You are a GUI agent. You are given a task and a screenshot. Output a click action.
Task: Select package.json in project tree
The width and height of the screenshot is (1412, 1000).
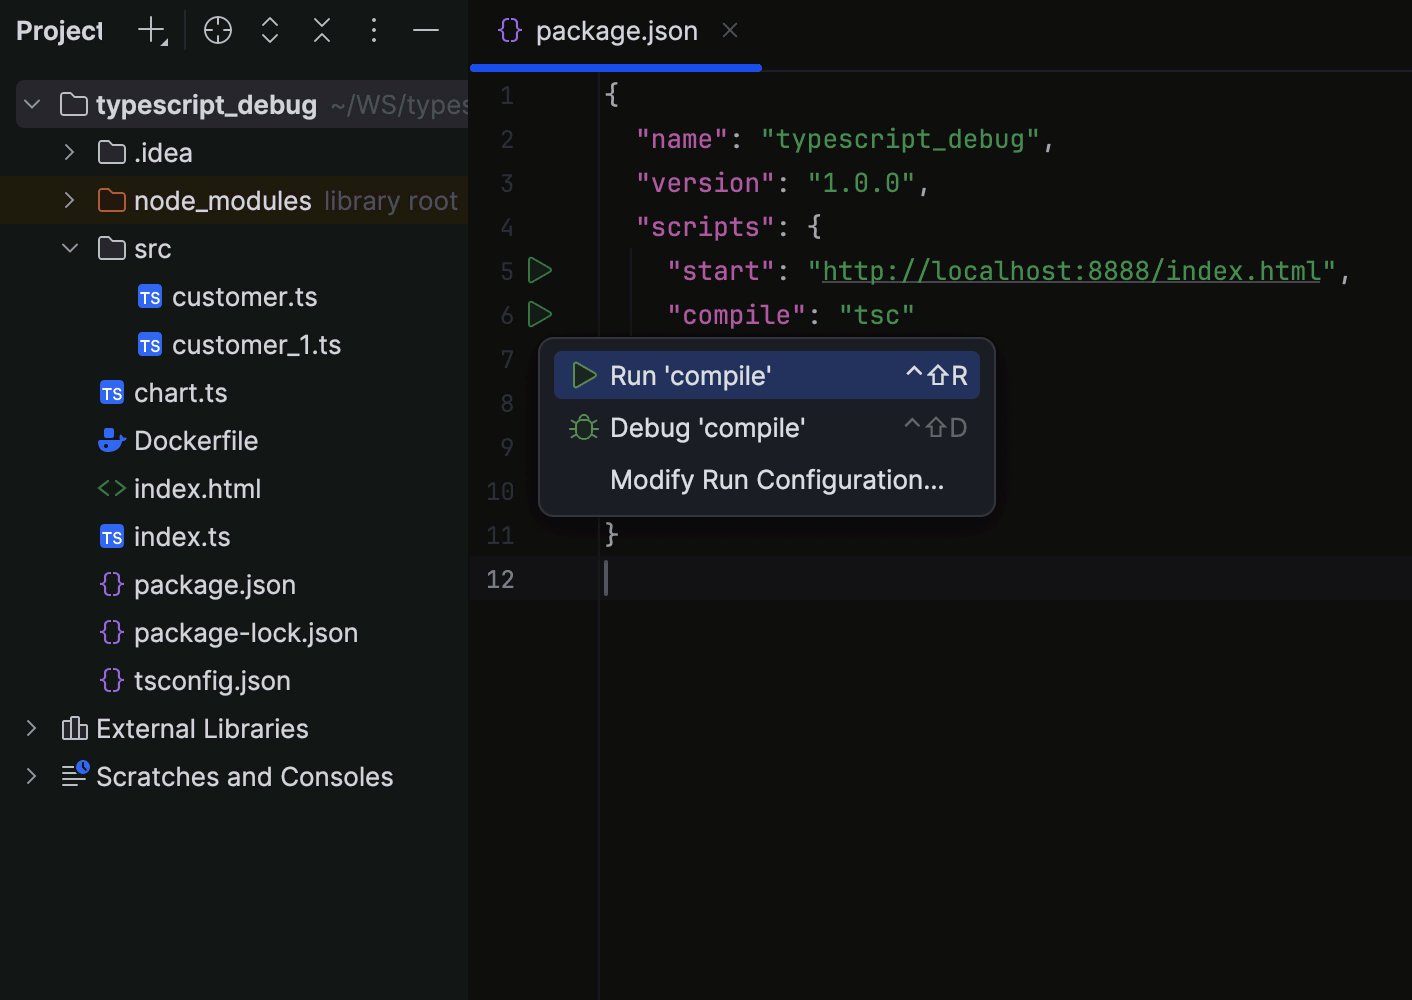215,585
